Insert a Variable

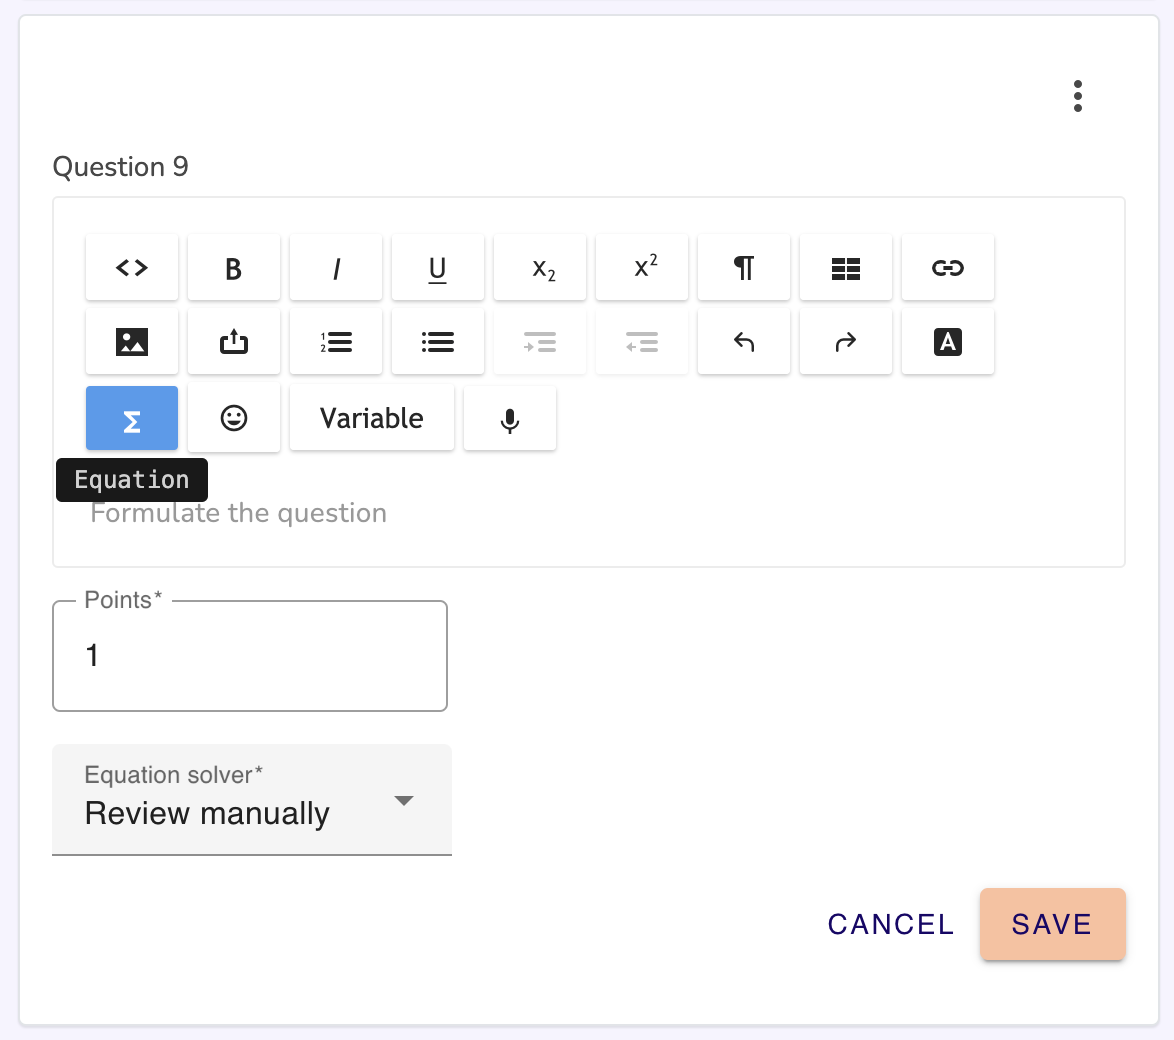372,418
